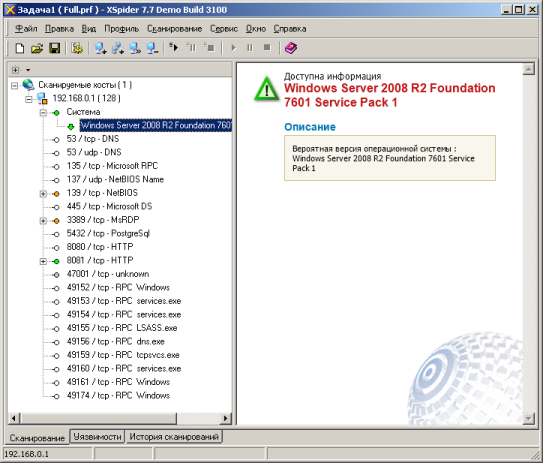Remove a host with the computer minus icon

(x=152, y=48)
